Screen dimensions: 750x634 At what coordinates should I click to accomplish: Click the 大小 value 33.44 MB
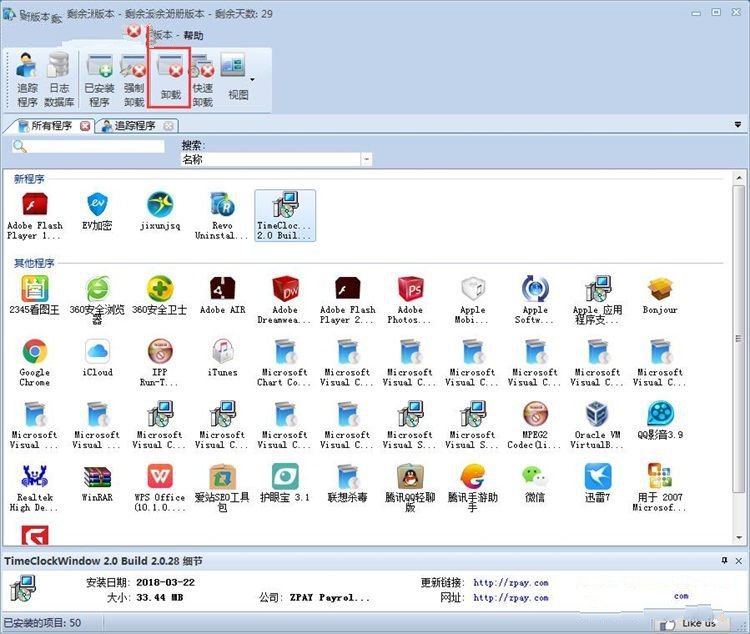pyautogui.click(x=160, y=598)
